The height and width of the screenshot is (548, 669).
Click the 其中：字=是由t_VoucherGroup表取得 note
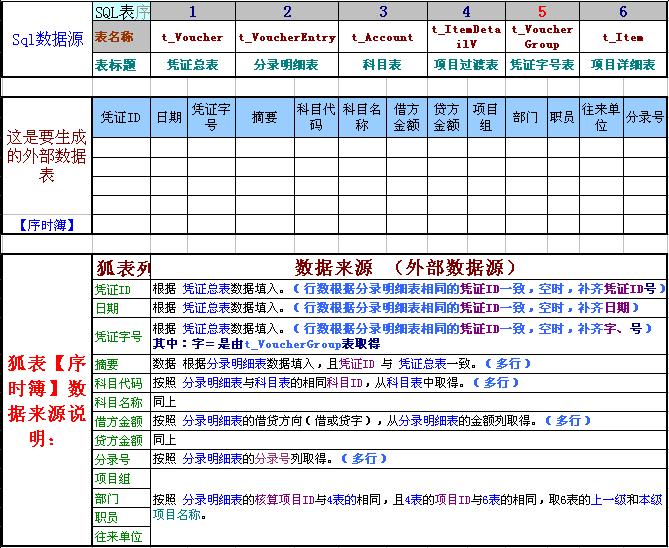click(x=266, y=344)
